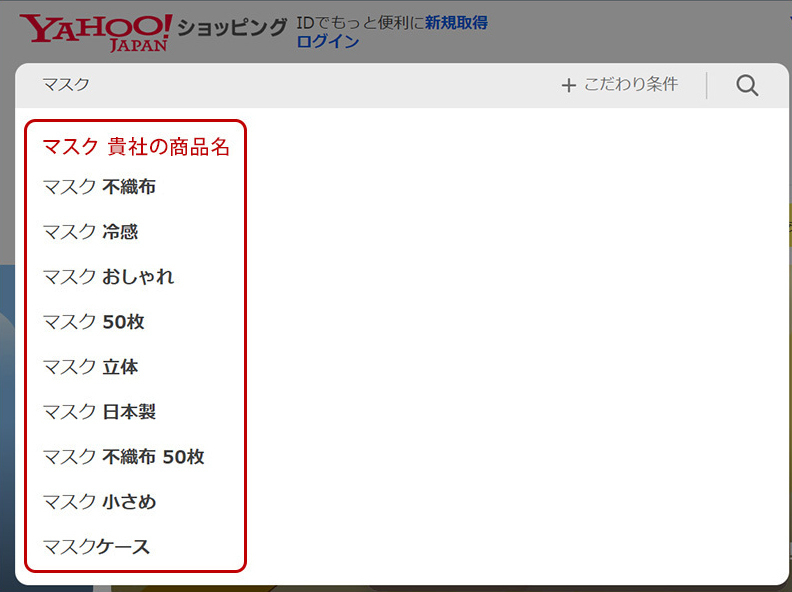Viewport: 792px width, 592px height.
Task: Click the 新規取得 link
Action: [456, 22]
